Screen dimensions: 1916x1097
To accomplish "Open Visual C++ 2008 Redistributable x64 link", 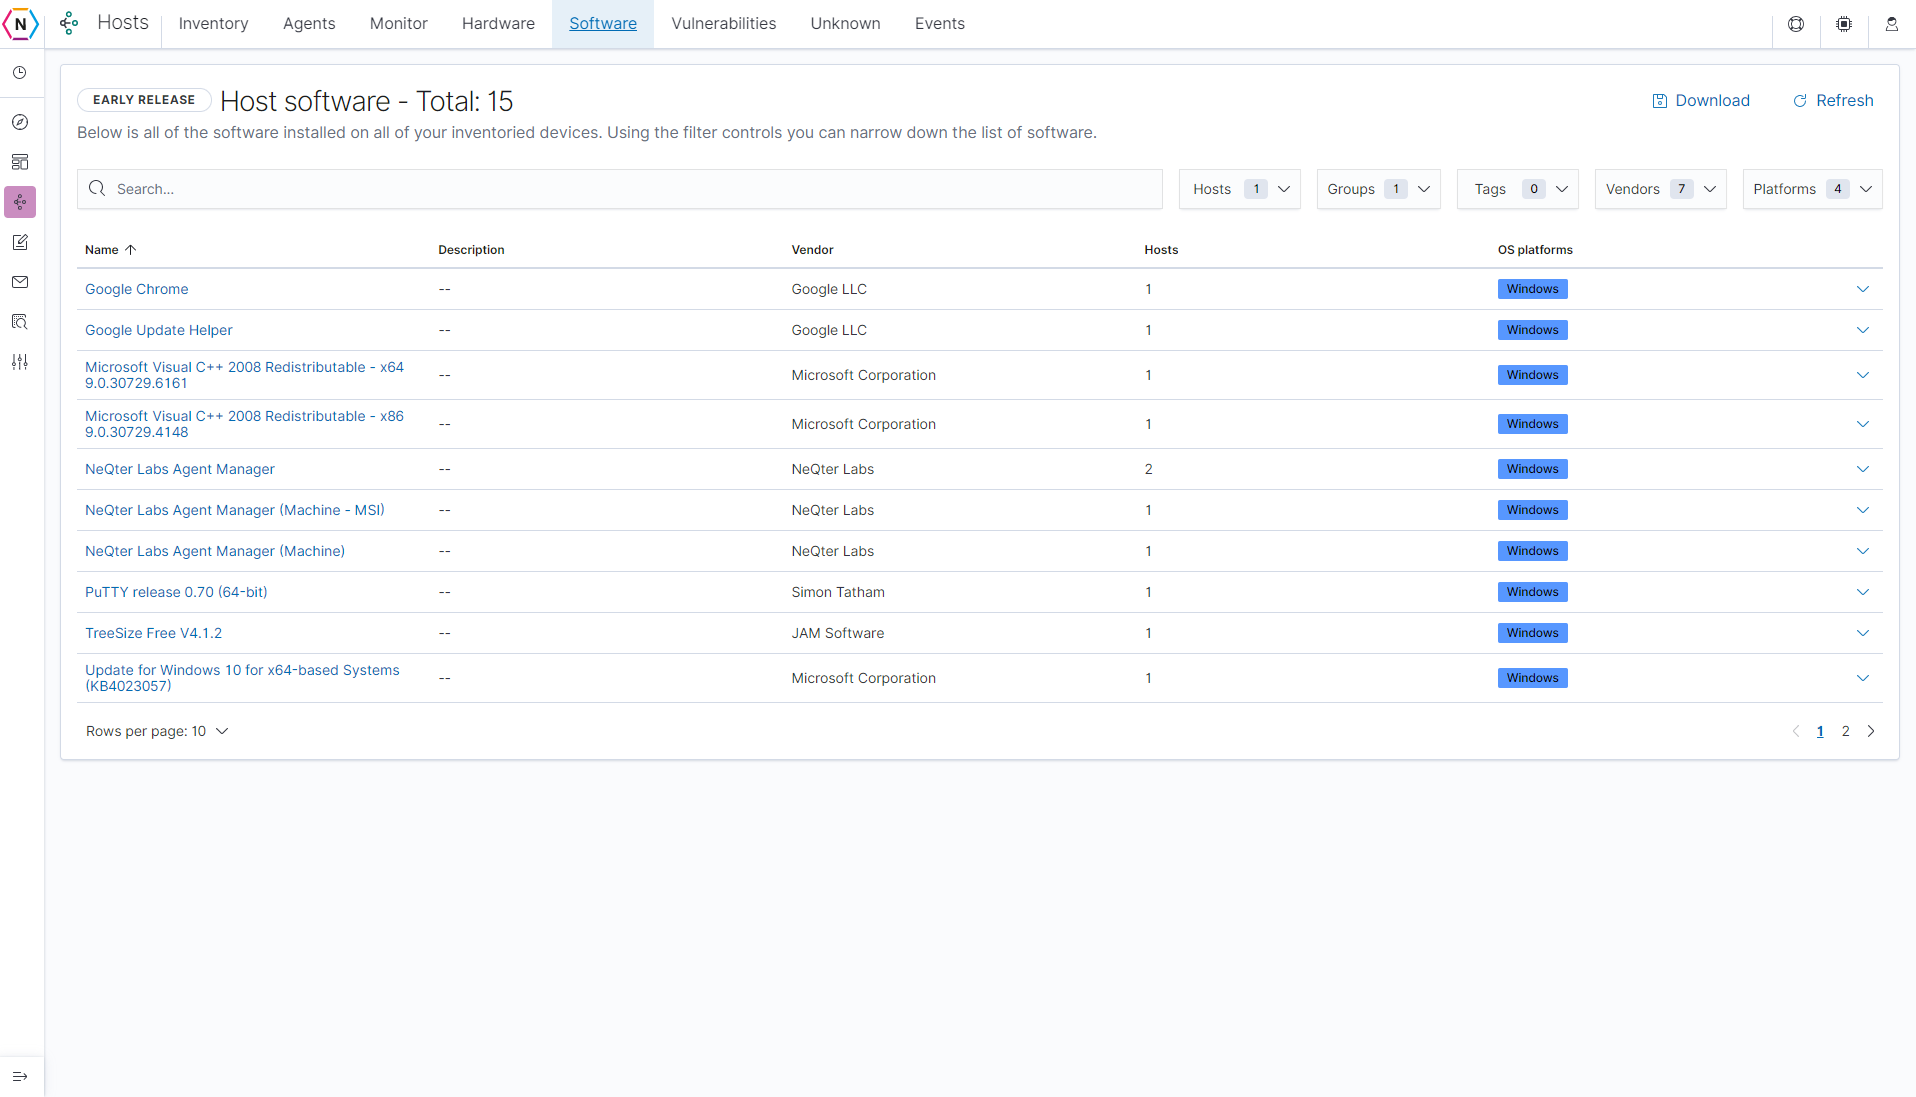I will pyautogui.click(x=244, y=375).
